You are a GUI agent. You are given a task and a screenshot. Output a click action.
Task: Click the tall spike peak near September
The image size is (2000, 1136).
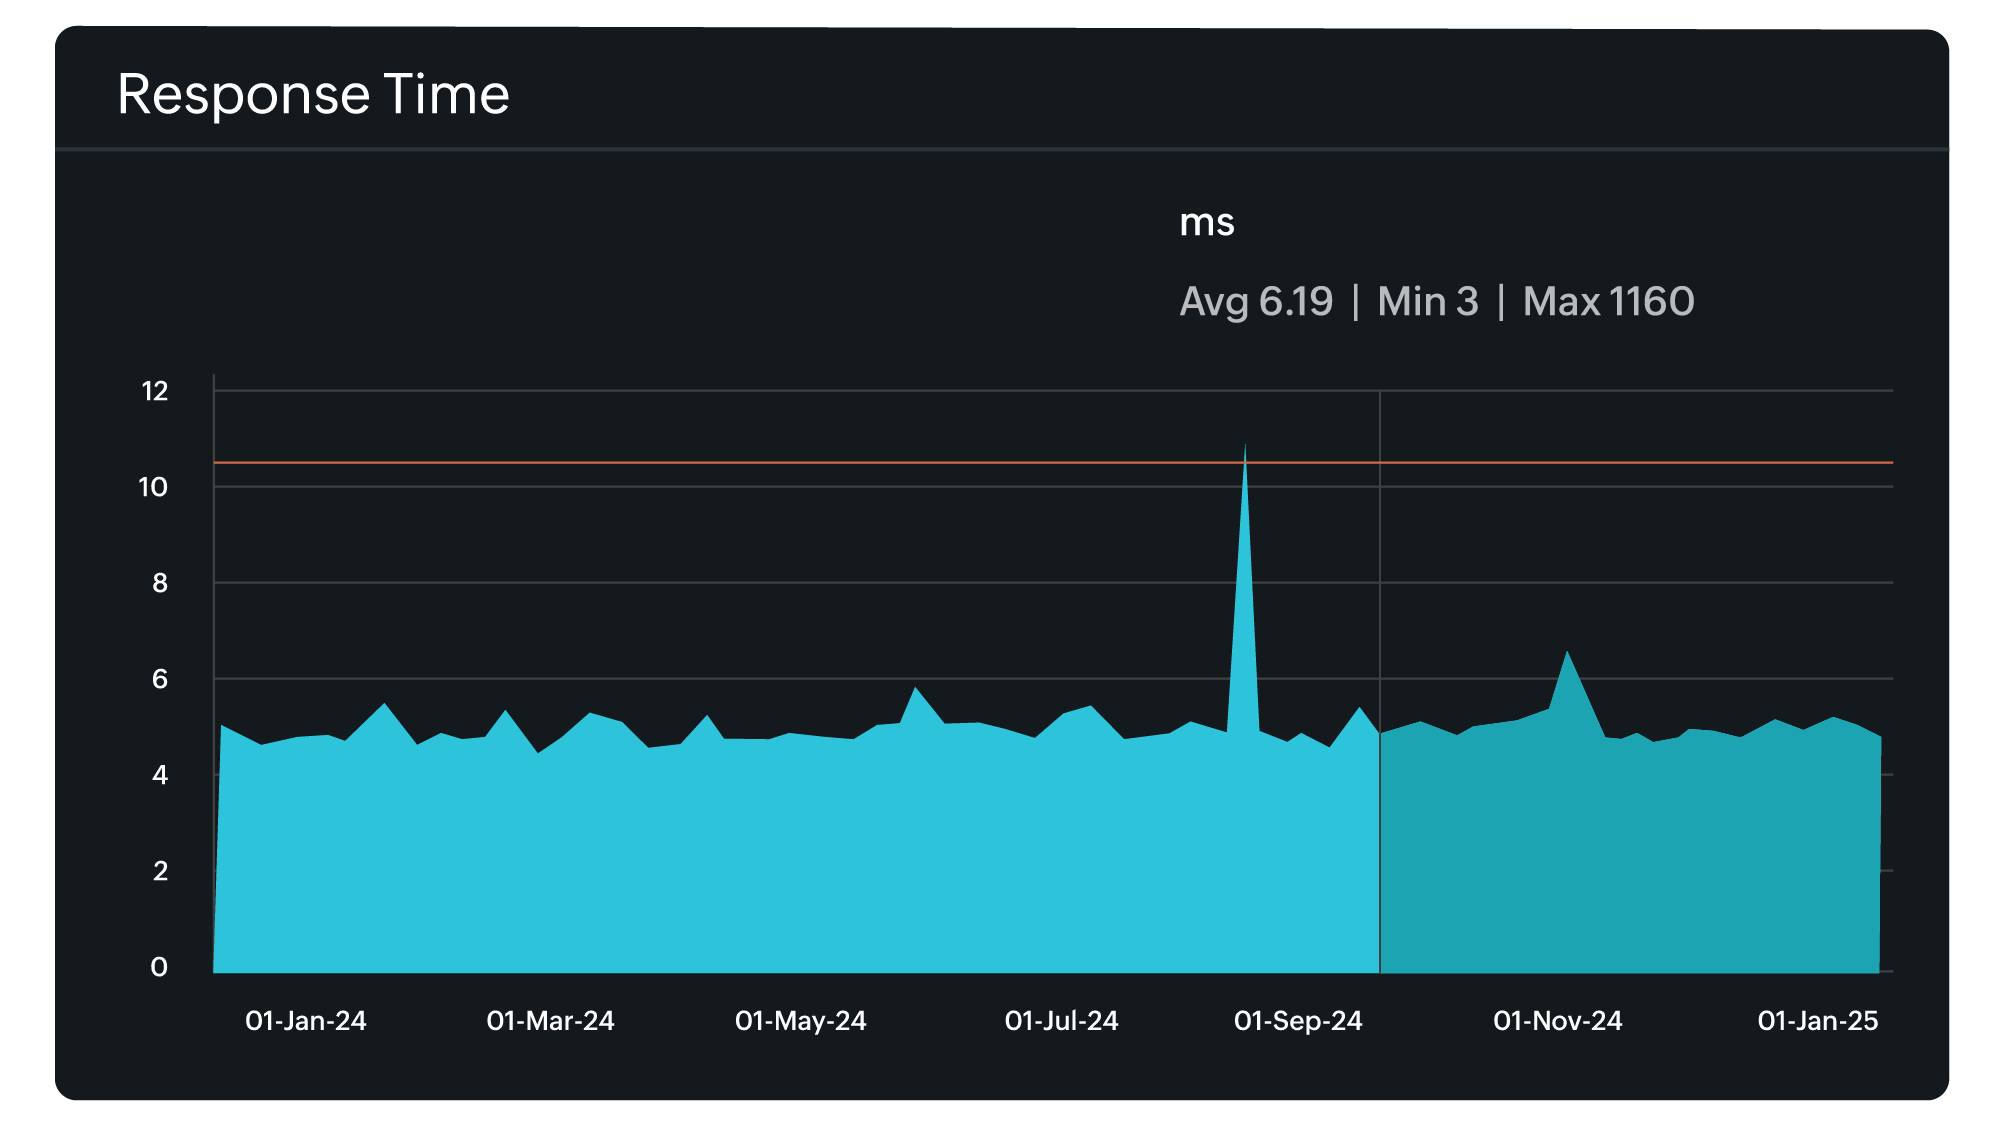tap(1245, 452)
